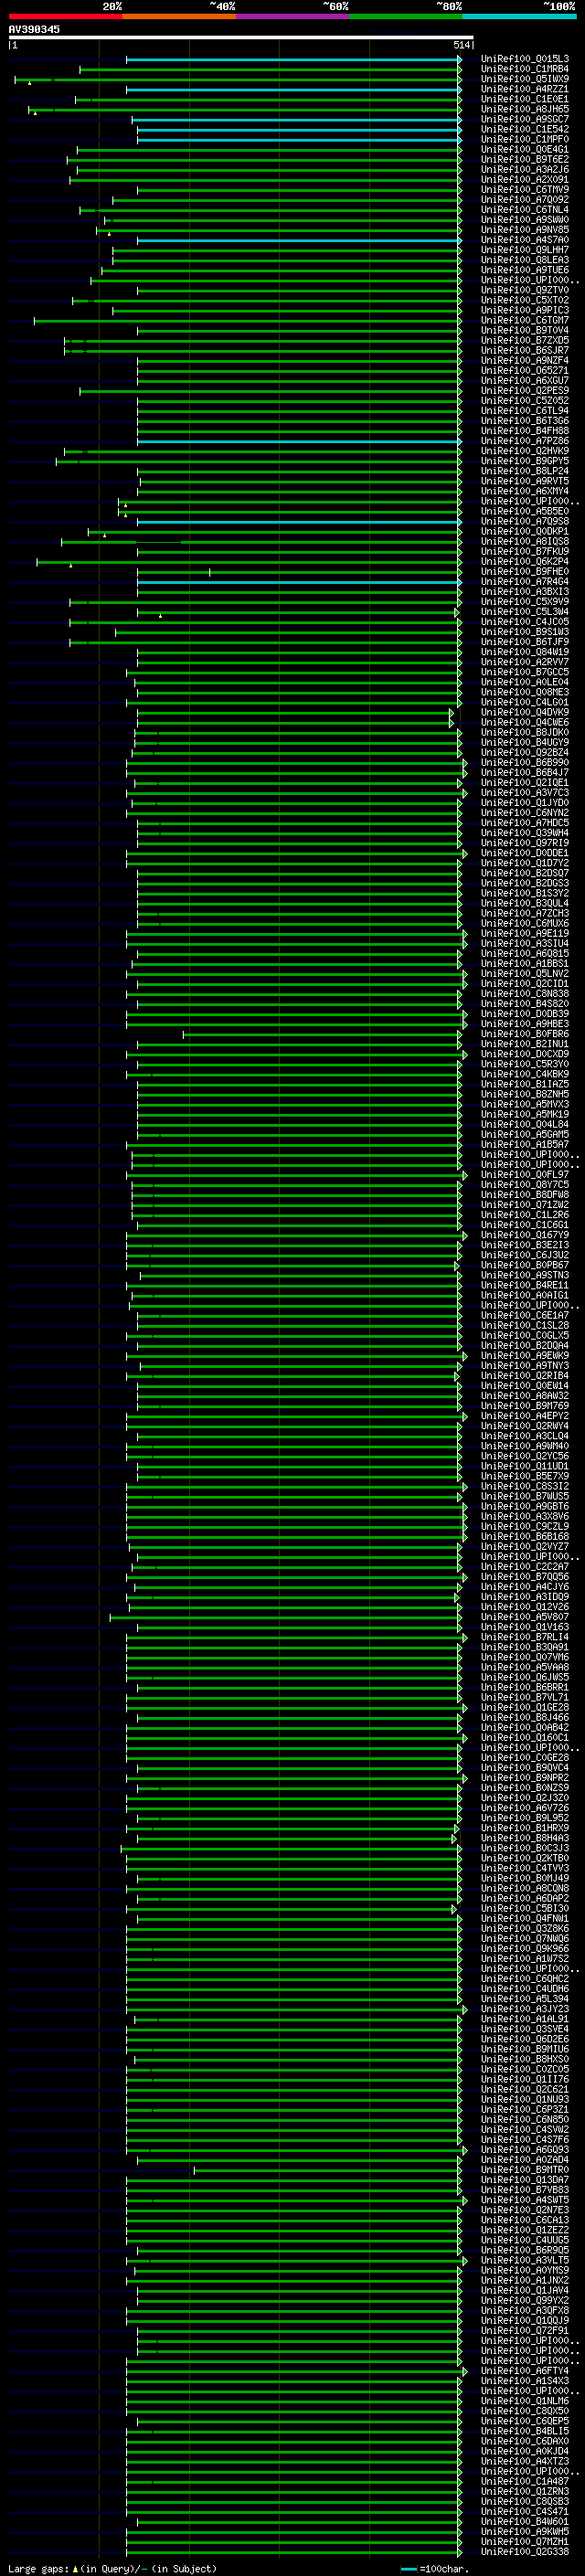Open UniRef100_C6TGM7 subject label

coord(525,321)
